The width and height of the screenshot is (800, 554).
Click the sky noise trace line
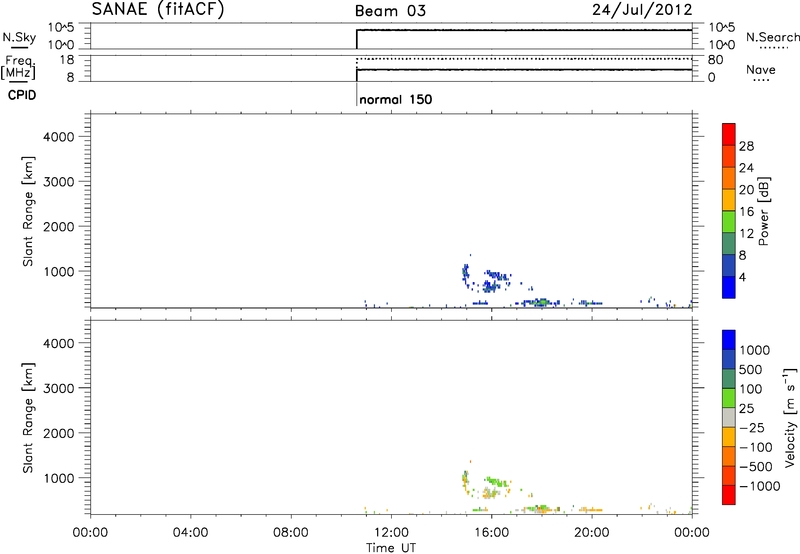pos(524,30)
